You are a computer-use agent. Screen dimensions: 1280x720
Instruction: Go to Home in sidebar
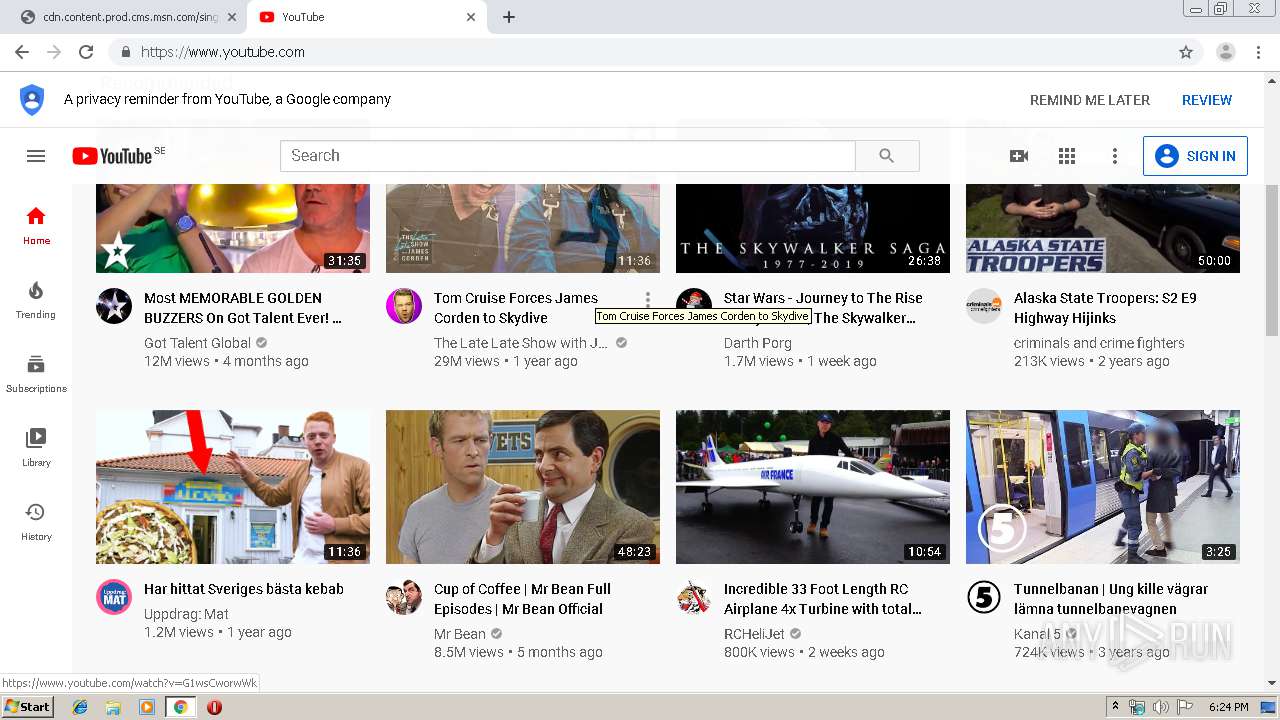click(36, 225)
